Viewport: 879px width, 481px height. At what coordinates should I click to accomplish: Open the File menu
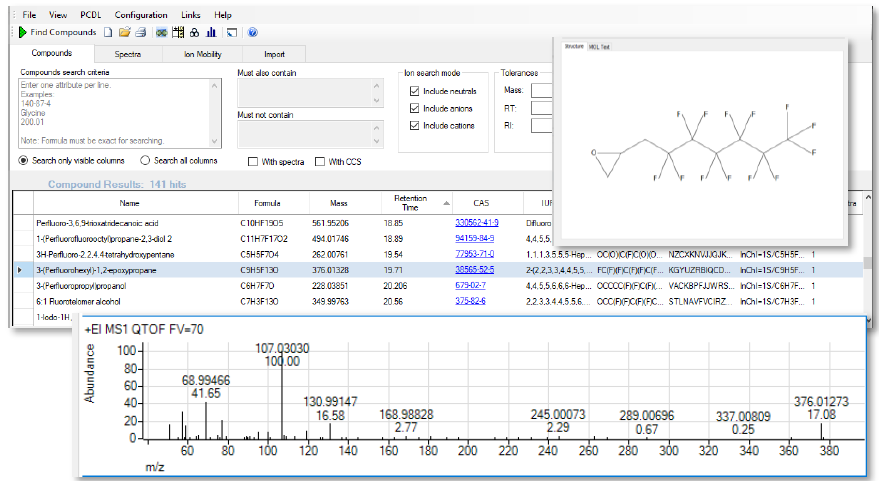29,15
